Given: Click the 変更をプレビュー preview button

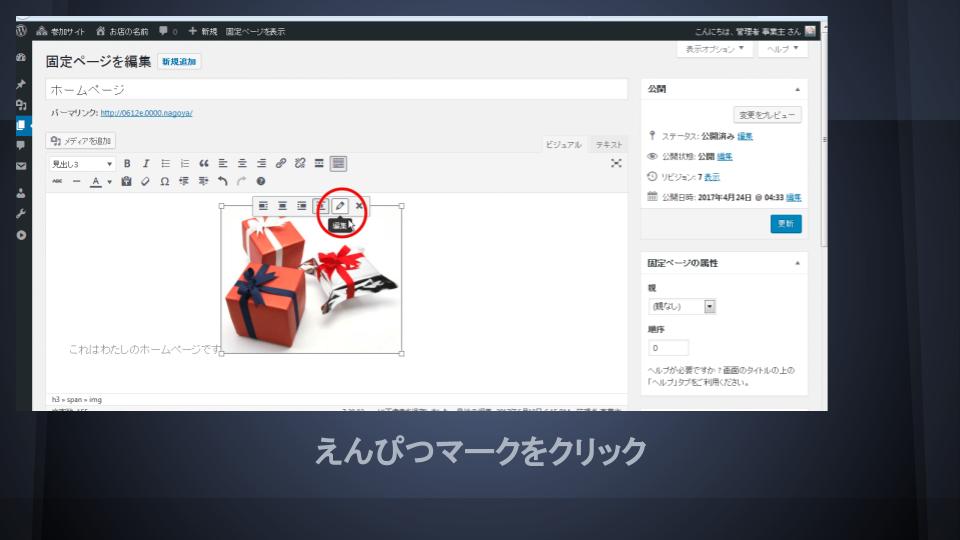Looking at the screenshot, I should click(x=767, y=115).
